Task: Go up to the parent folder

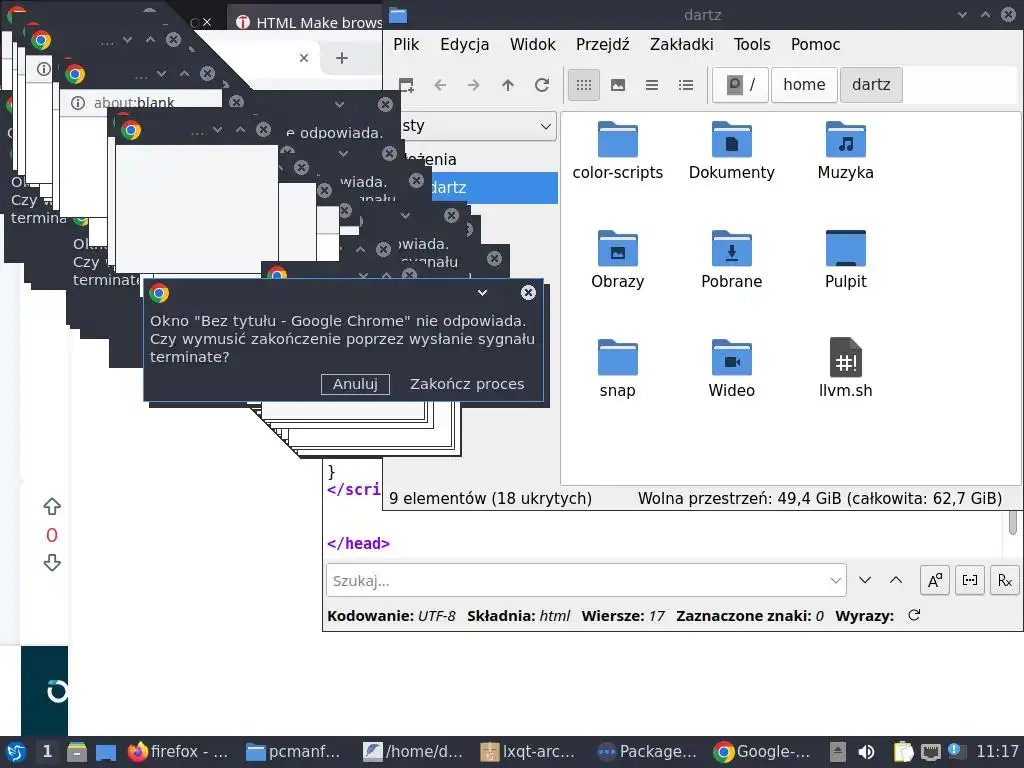Action: [x=508, y=85]
